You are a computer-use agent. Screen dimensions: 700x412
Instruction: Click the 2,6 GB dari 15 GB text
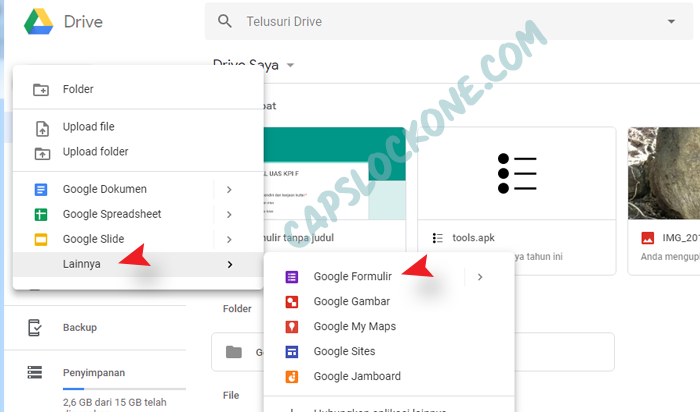114,402
